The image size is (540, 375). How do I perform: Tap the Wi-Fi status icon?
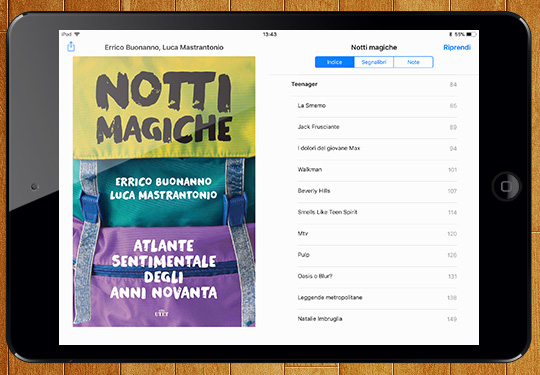tap(77, 34)
